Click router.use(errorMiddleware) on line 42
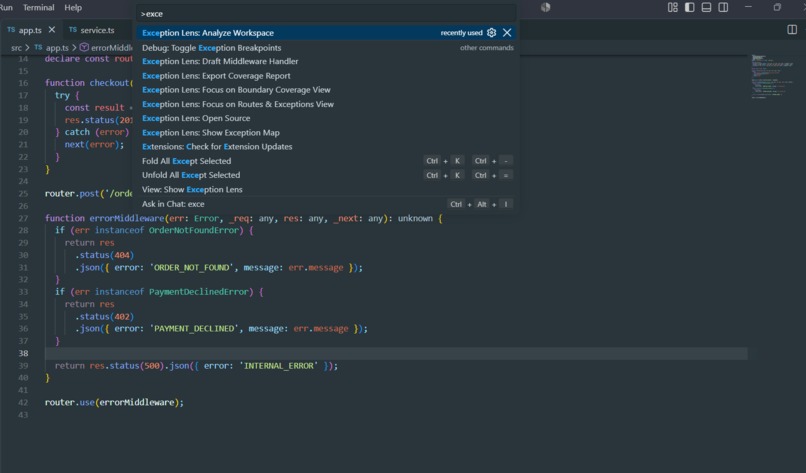 coord(114,402)
